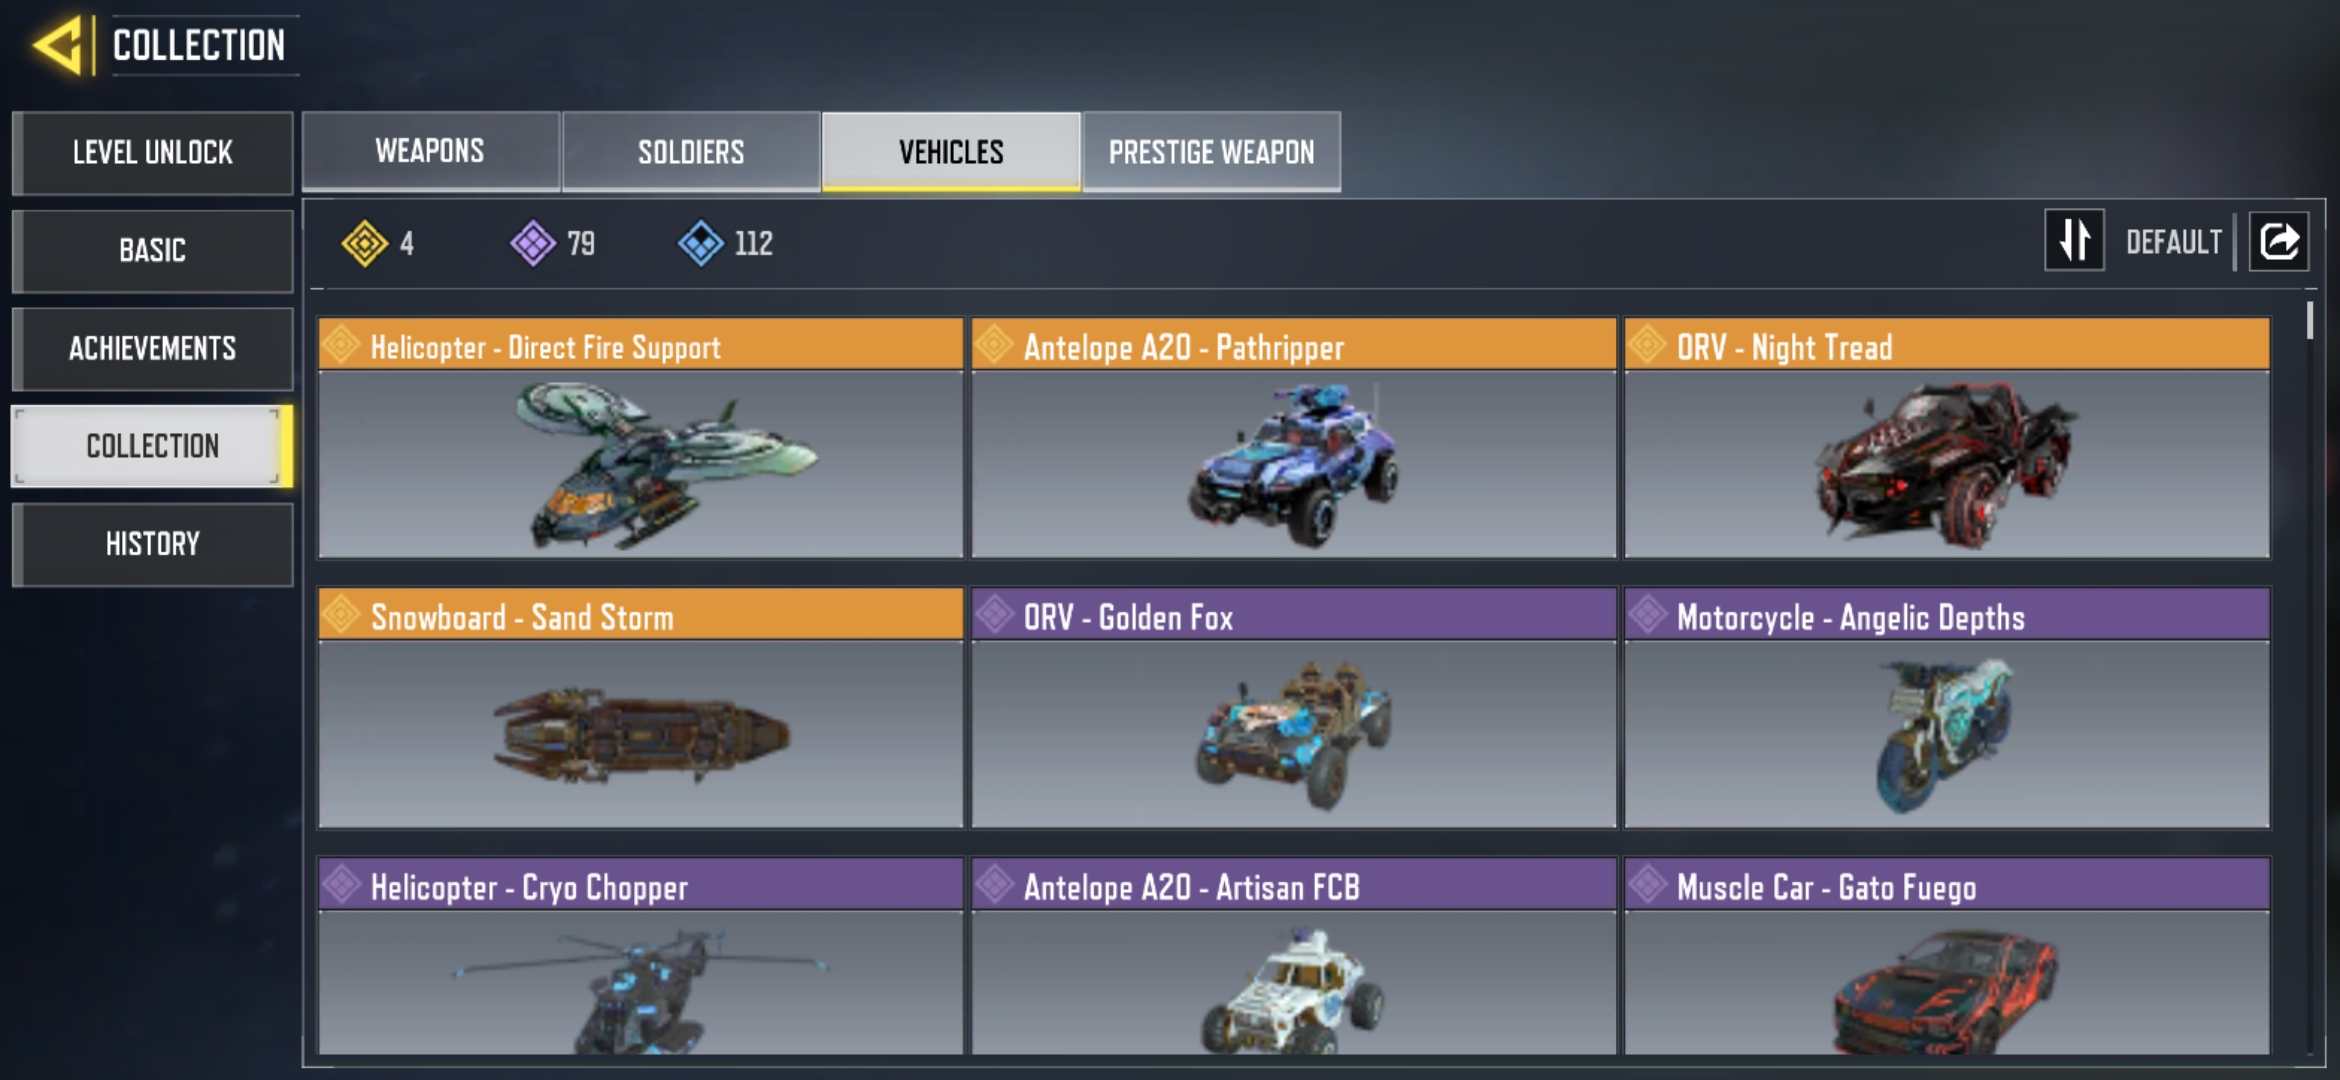Click the rarity icon on ORV - Night Tread

1646,345
